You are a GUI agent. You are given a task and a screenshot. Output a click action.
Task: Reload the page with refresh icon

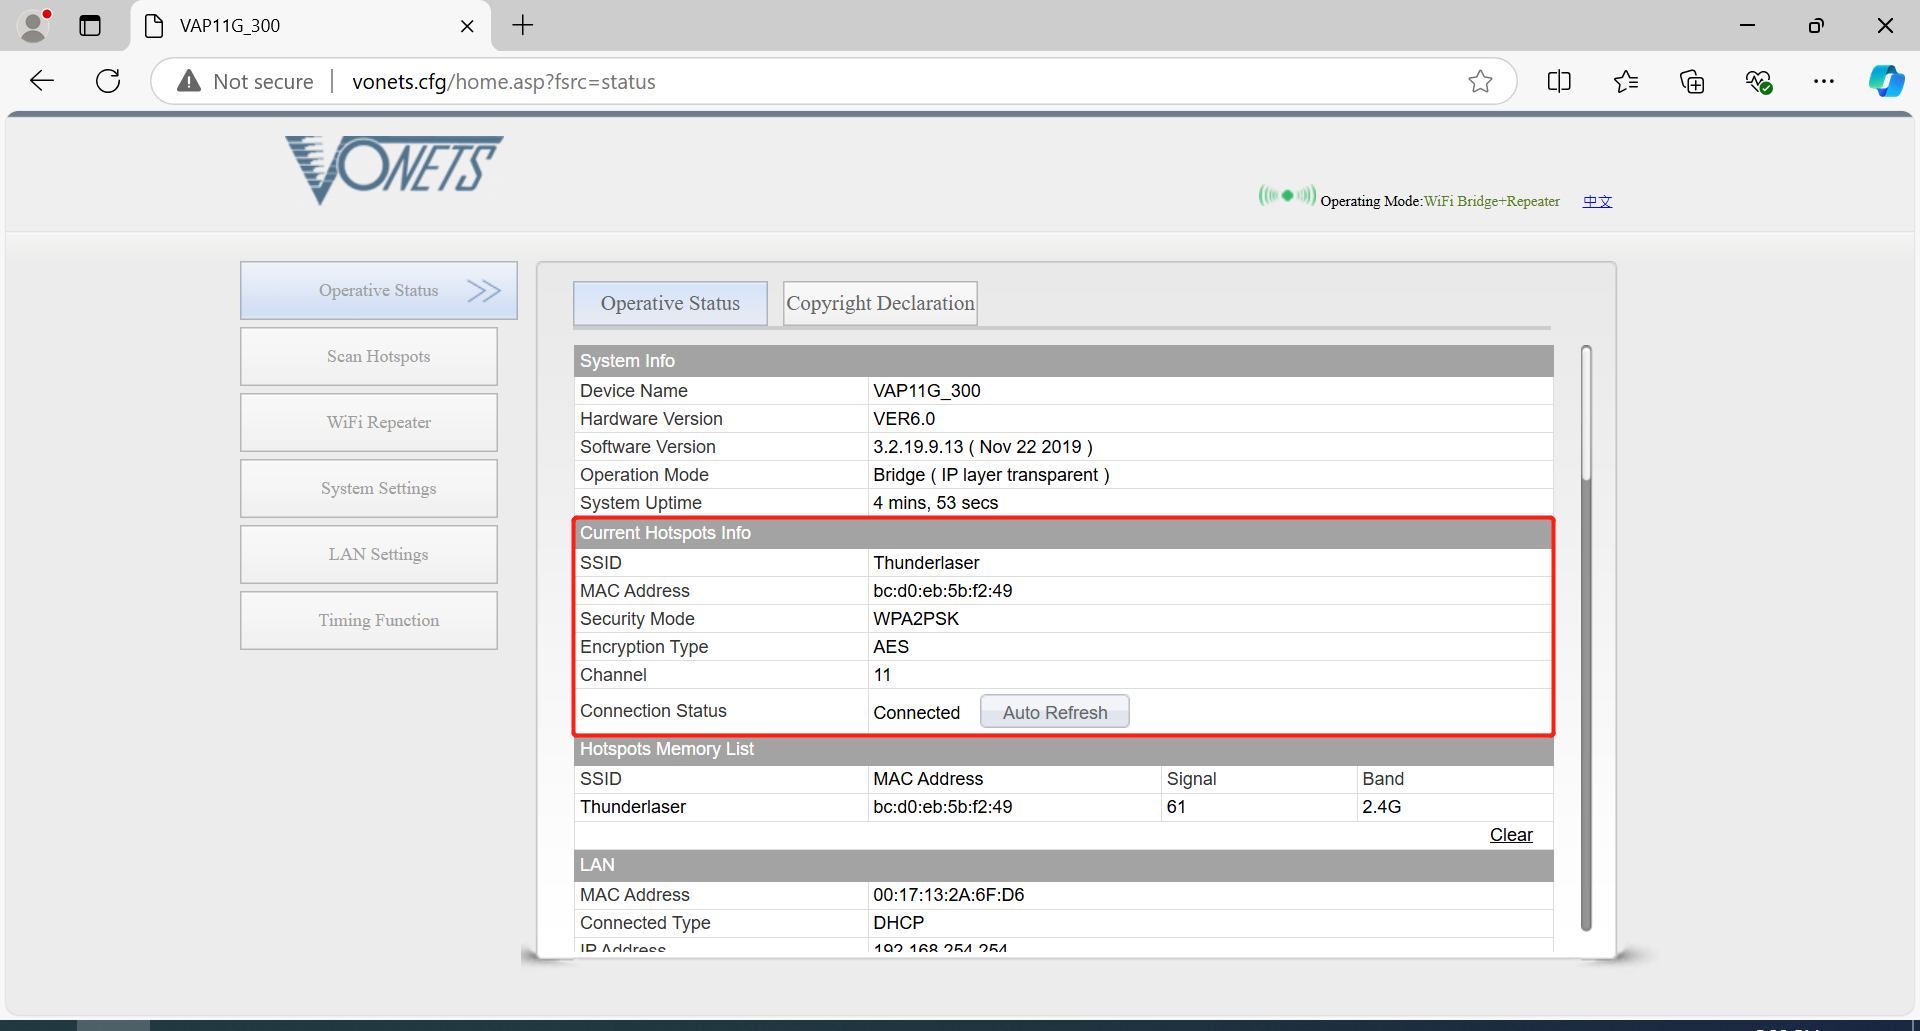coord(108,81)
